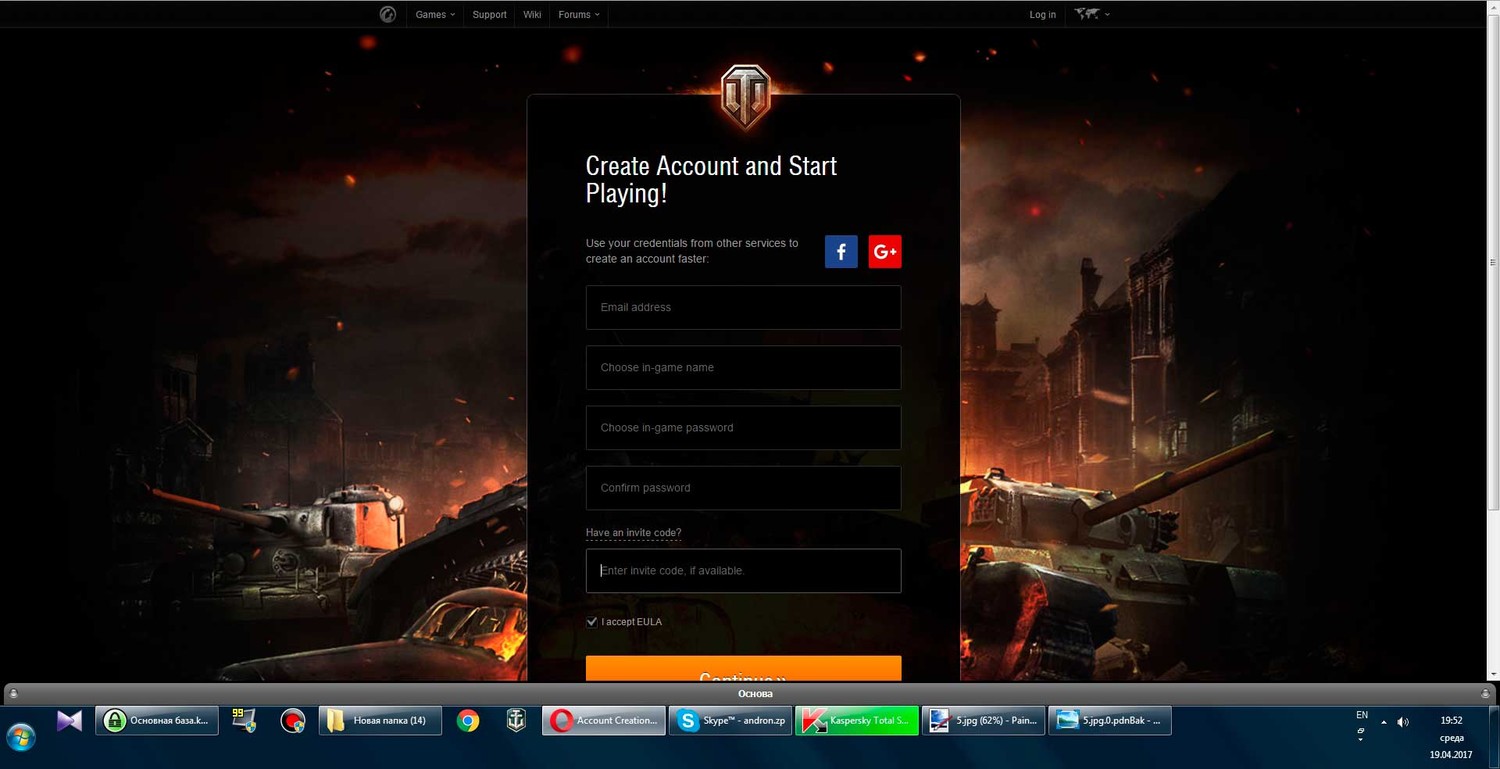Screen dimensions: 1500x769
Task: Uncheck the I accept EULA checkbox
Action: click(x=592, y=622)
